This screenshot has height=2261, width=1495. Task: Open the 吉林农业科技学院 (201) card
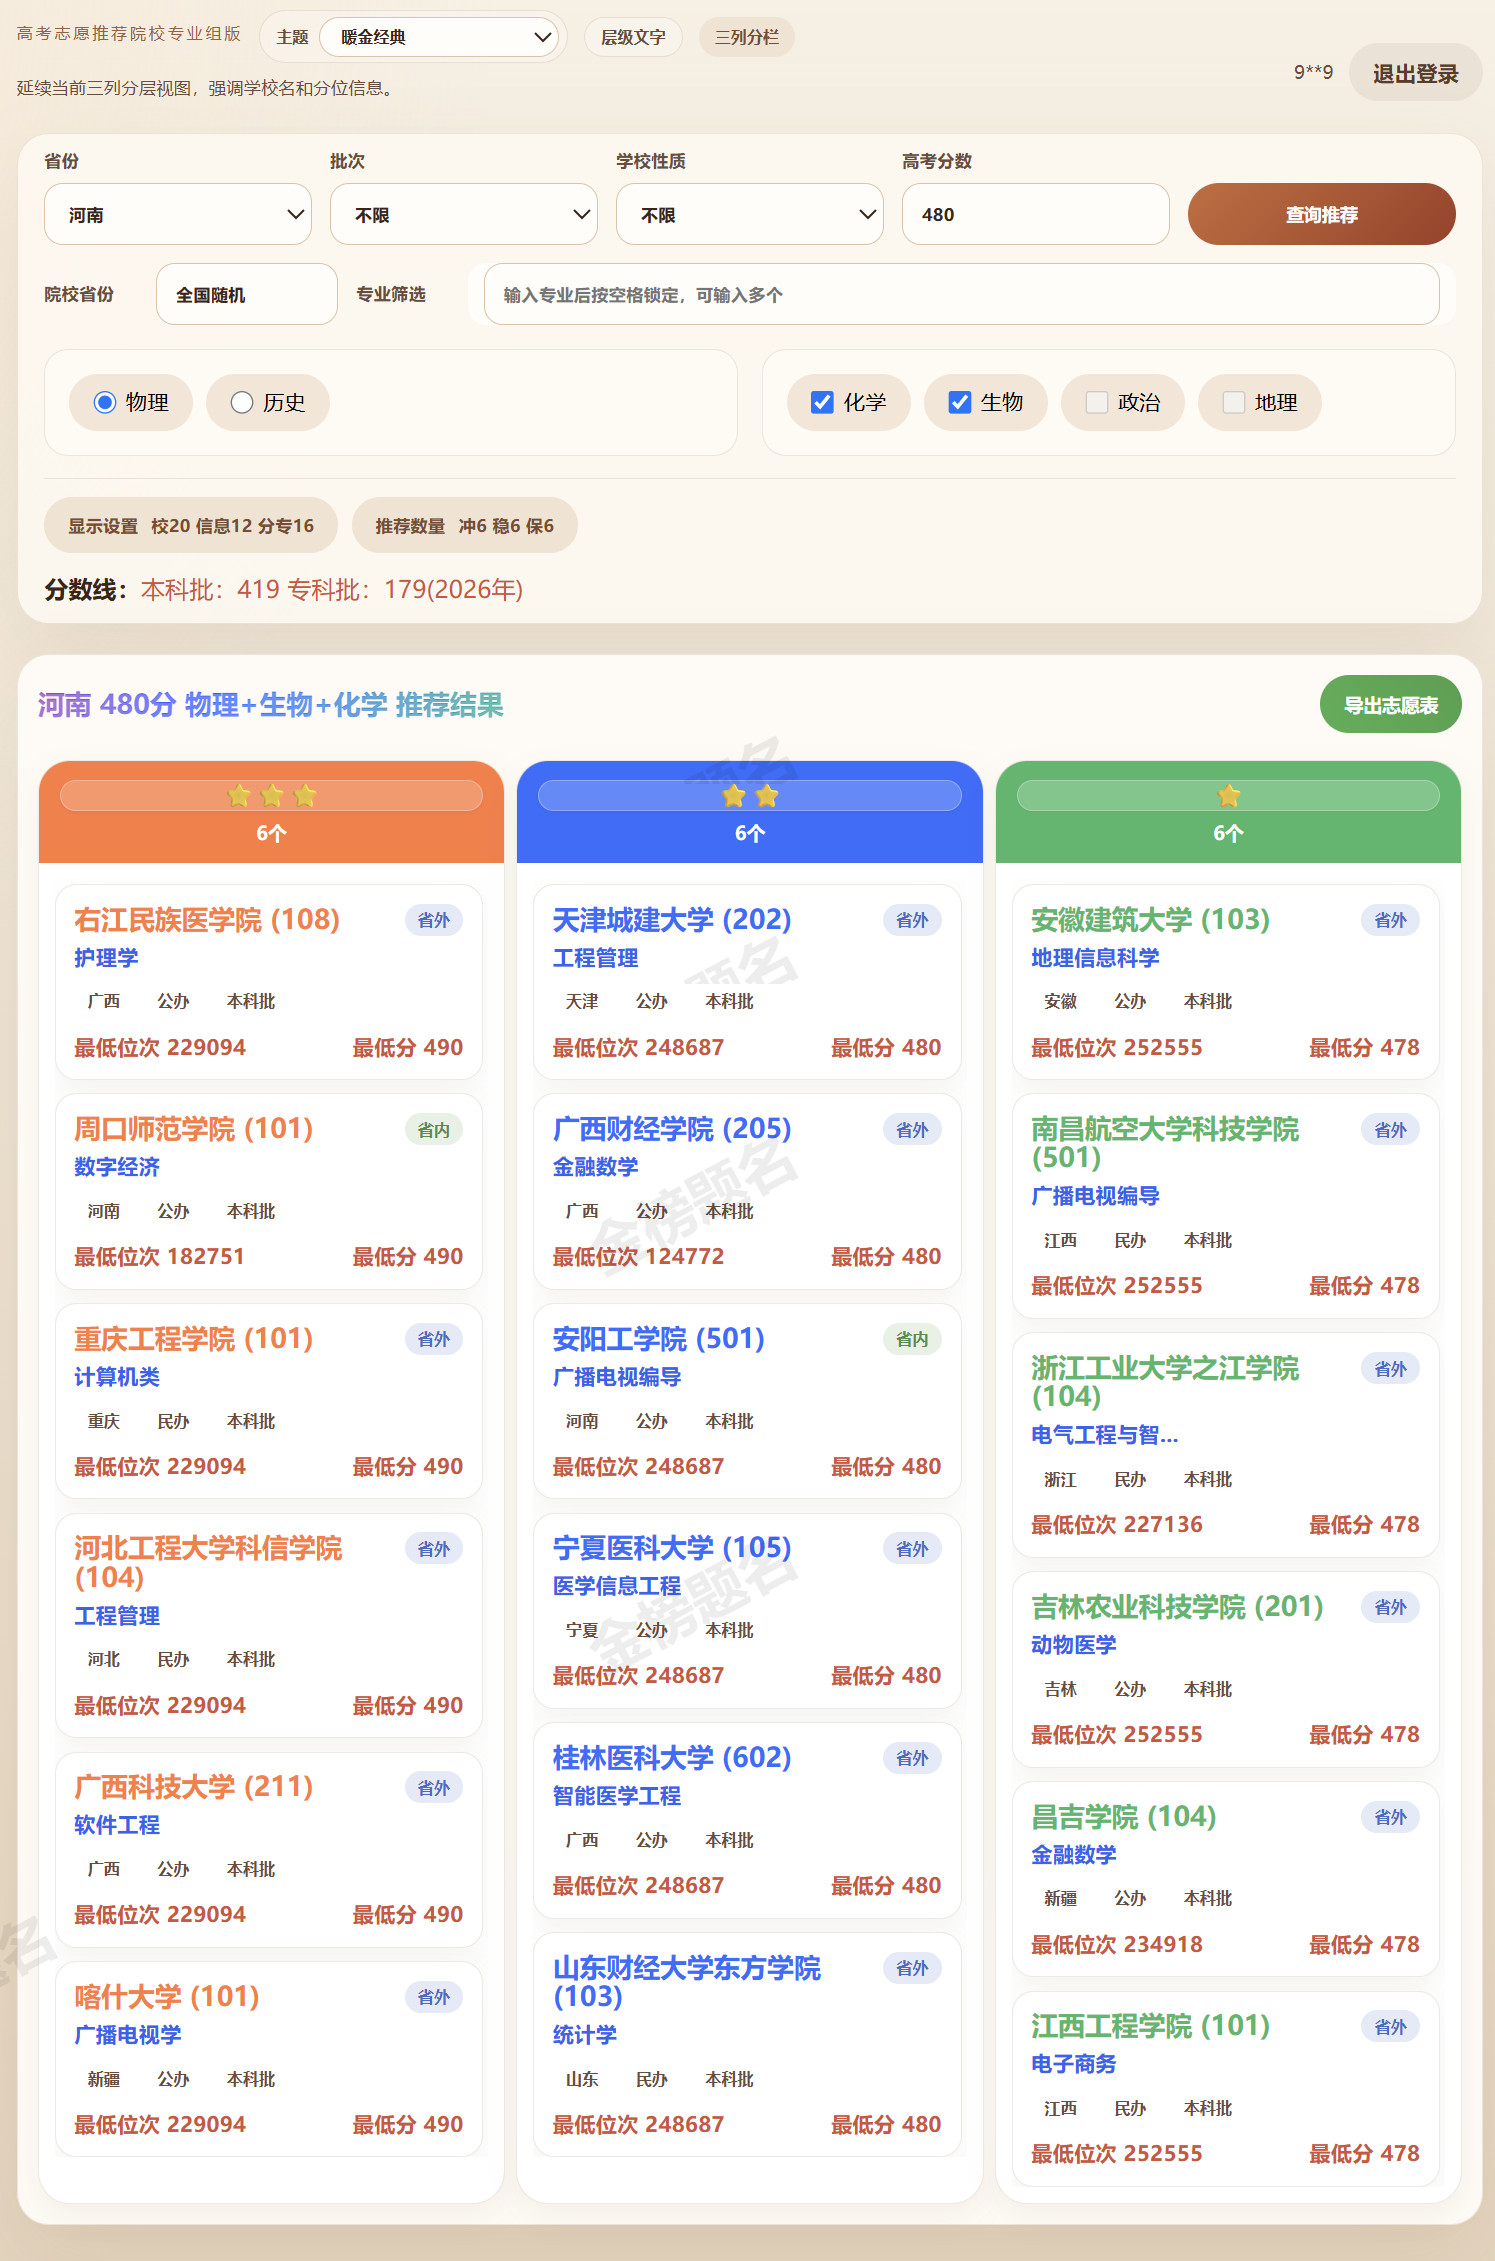pos(1226,1669)
